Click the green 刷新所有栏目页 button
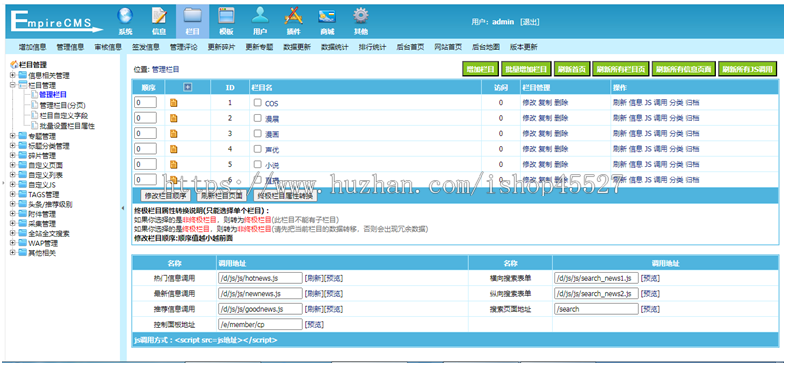786x365 pixels. [x=621, y=70]
